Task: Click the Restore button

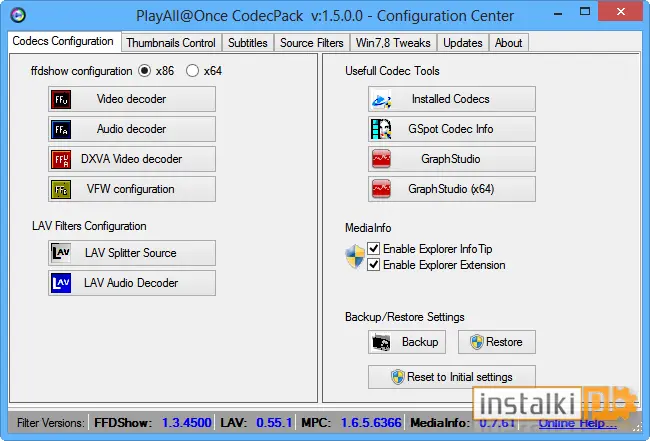Action: pos(497,342)
